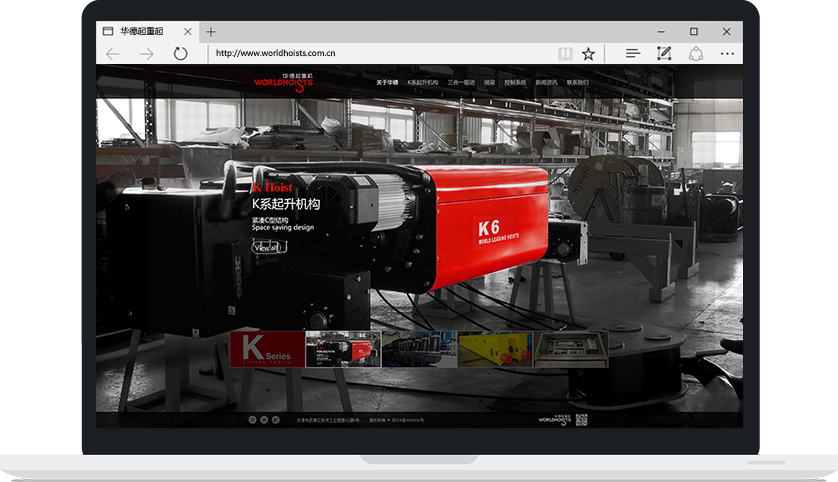Refresh the current page

coord(180,54)
